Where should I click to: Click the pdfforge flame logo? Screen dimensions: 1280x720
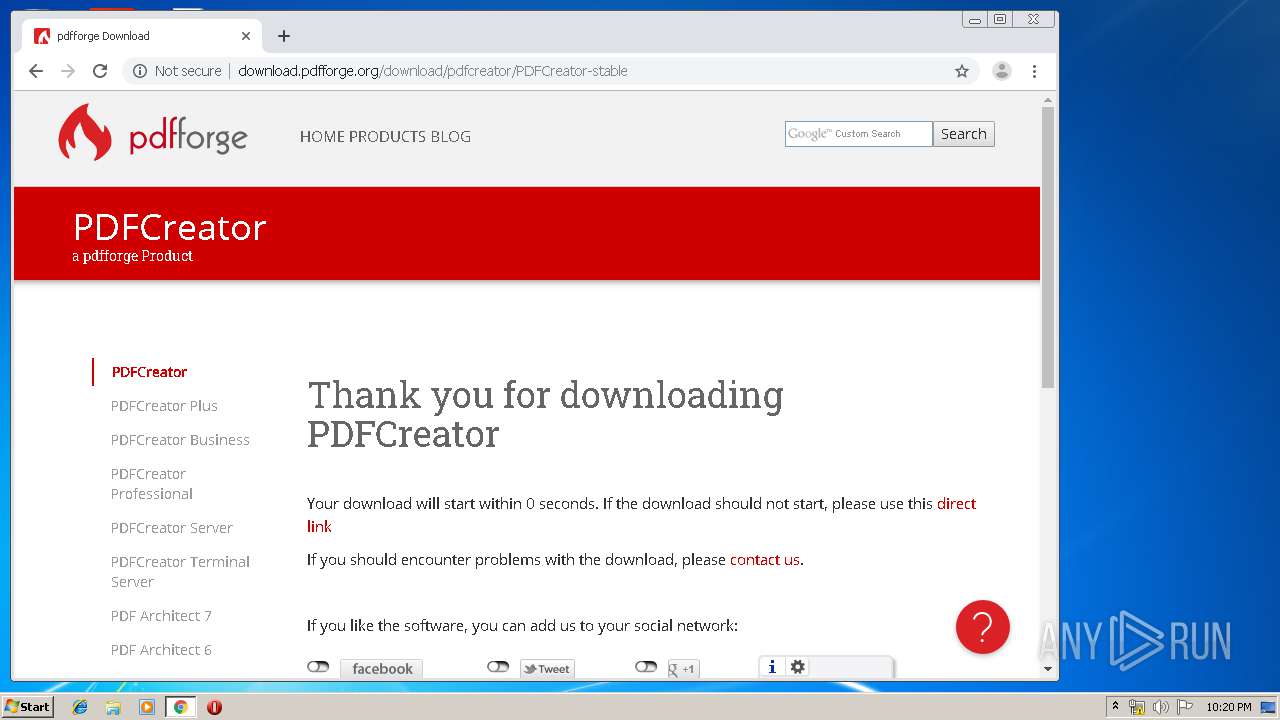pyautogui.click(x=85, y=132)
